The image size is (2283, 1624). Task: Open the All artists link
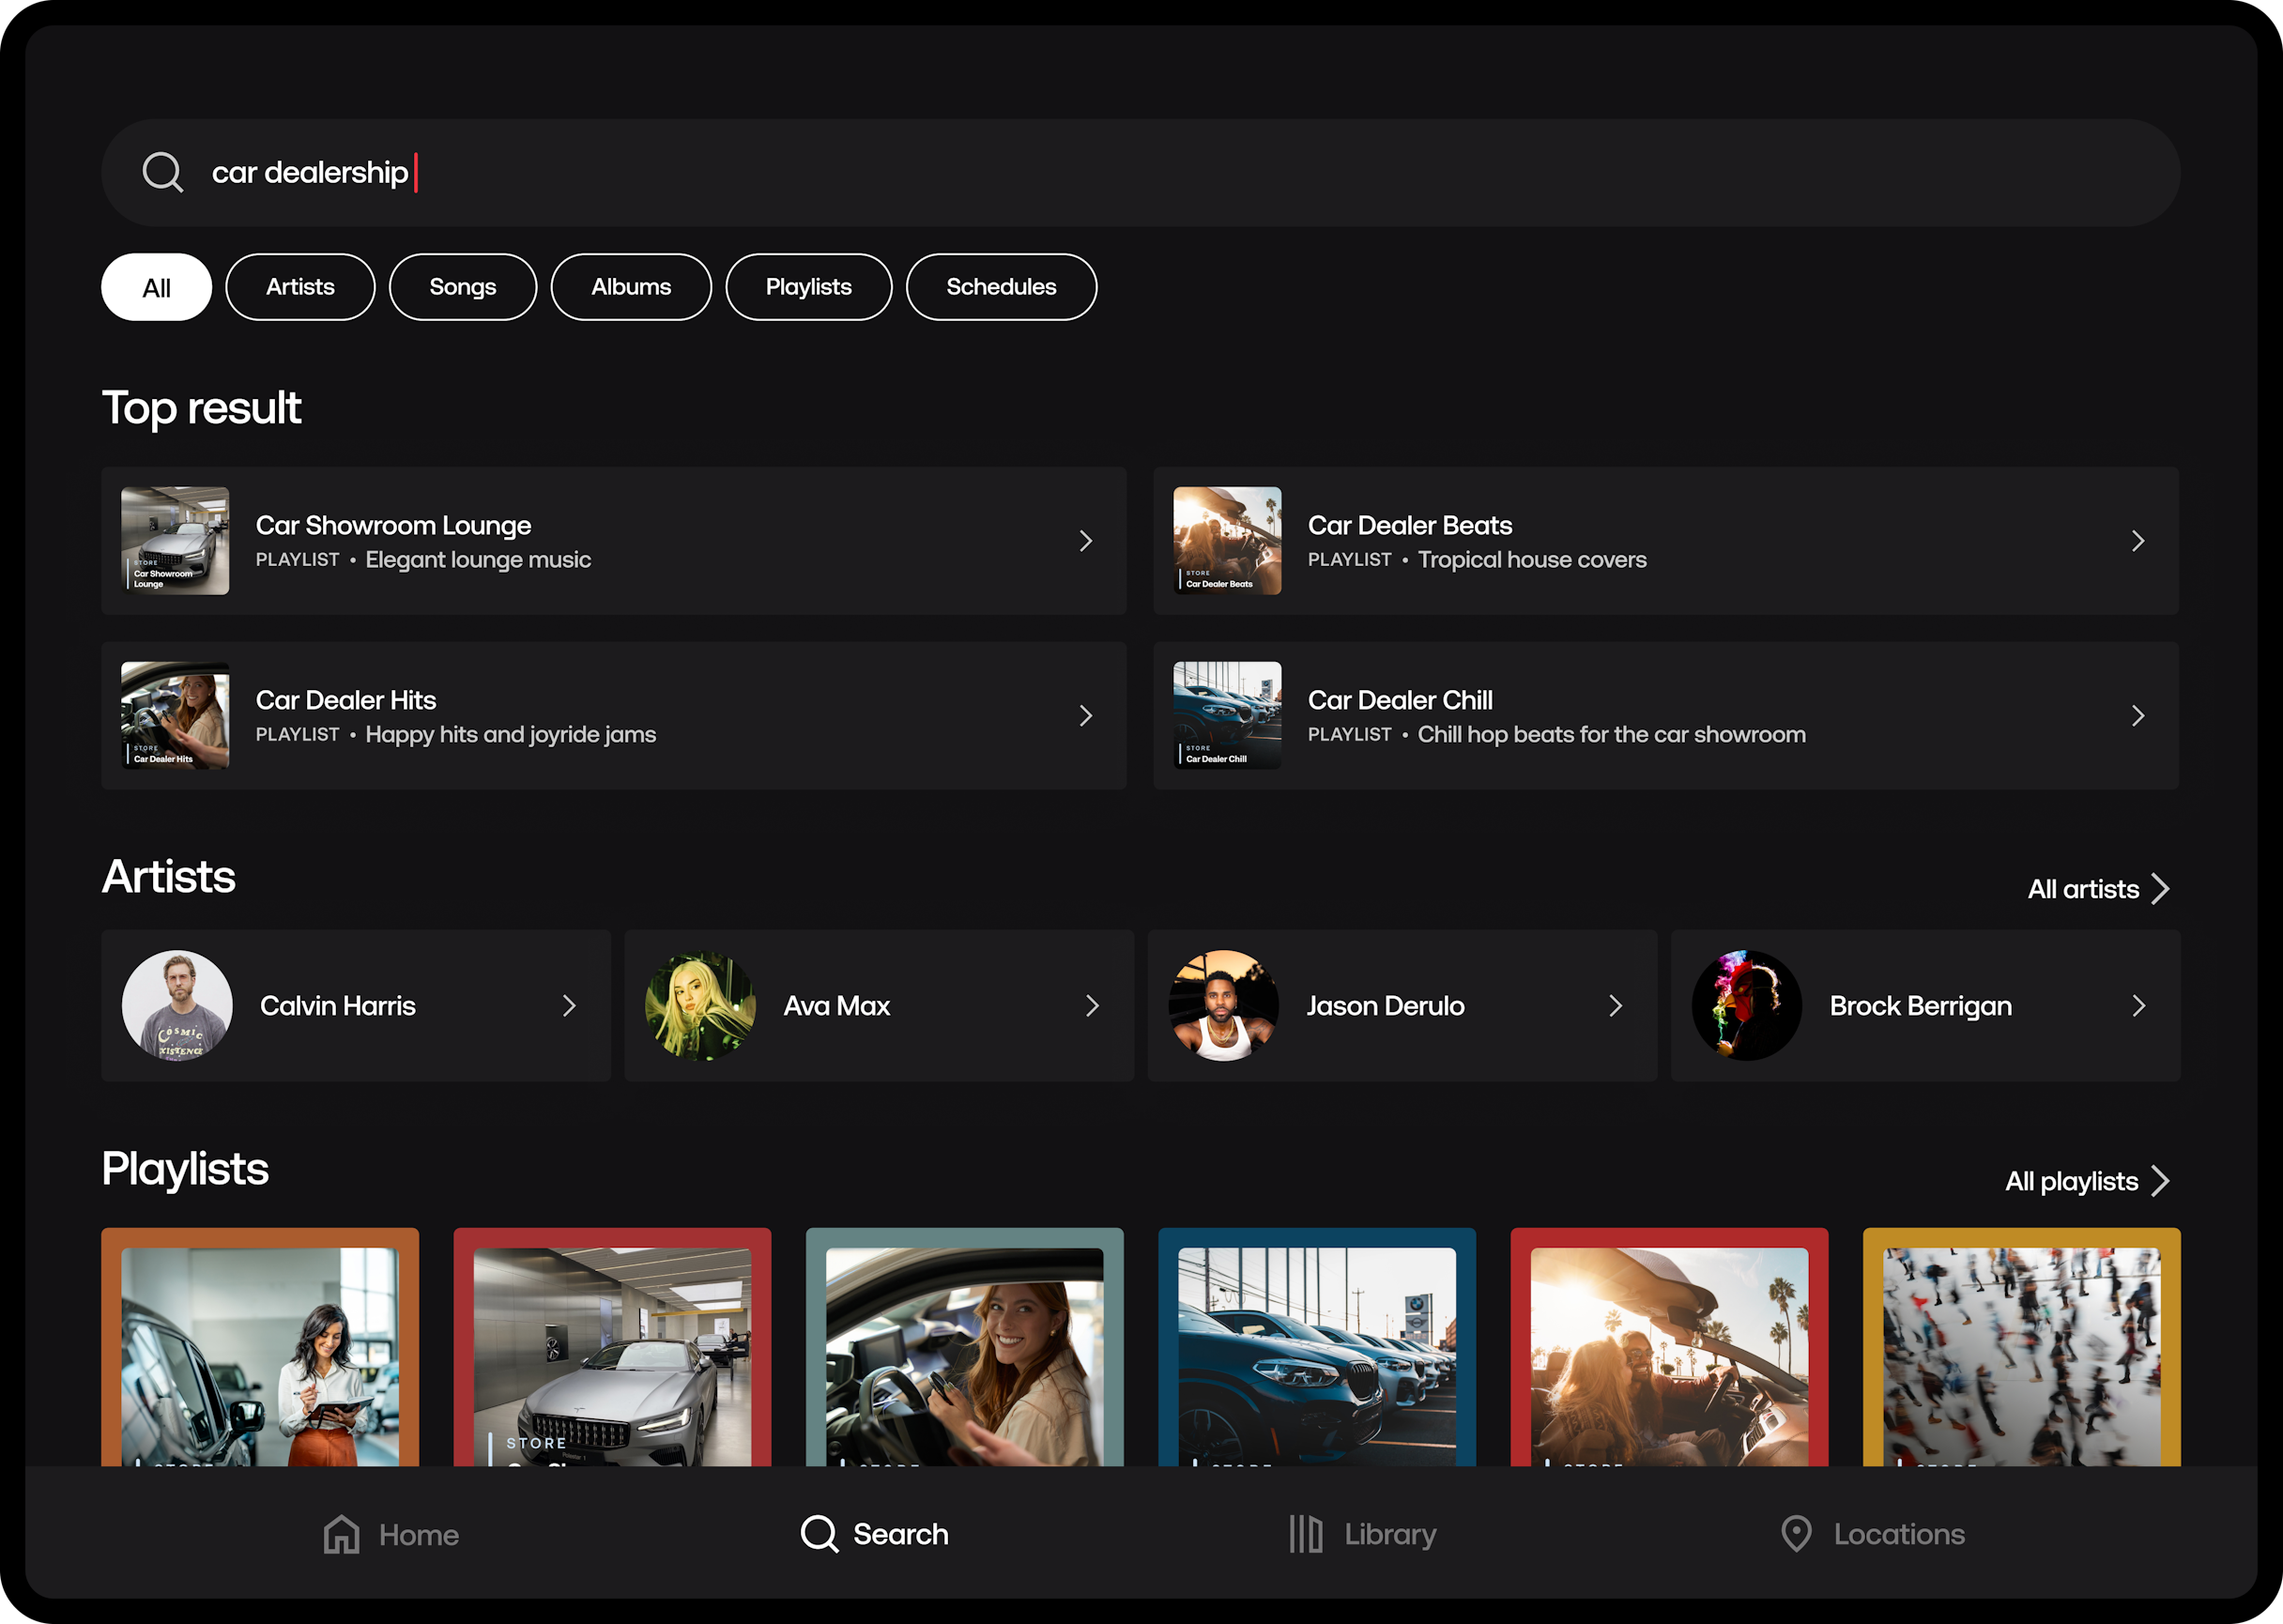pos(2097,889)
